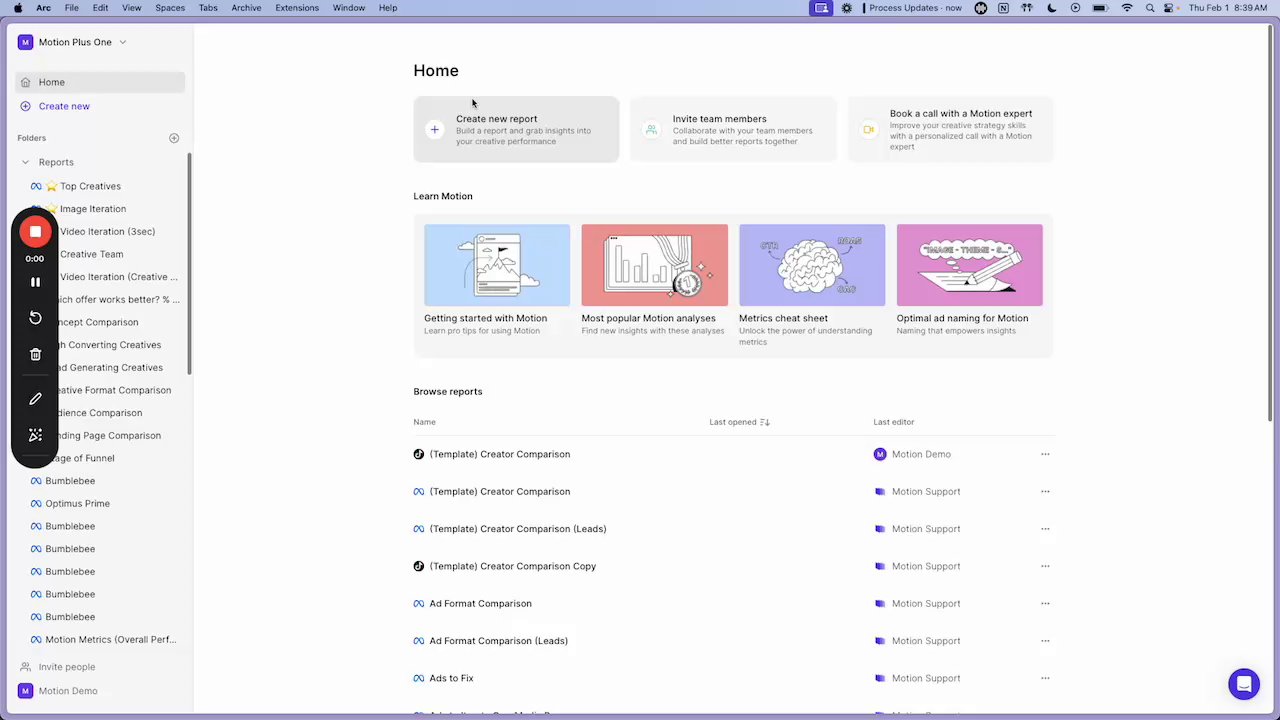Image resolution: width=1280 pixels, height=720 pixels.
Task: Open the Getting started with Motion thumbnail
Action: point(497,265)
